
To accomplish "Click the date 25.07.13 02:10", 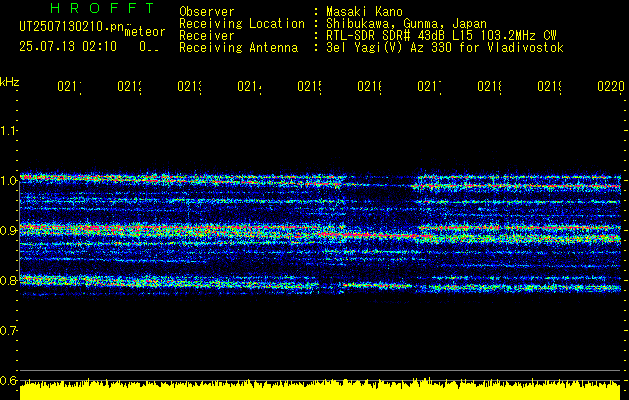I will (68, 47).
